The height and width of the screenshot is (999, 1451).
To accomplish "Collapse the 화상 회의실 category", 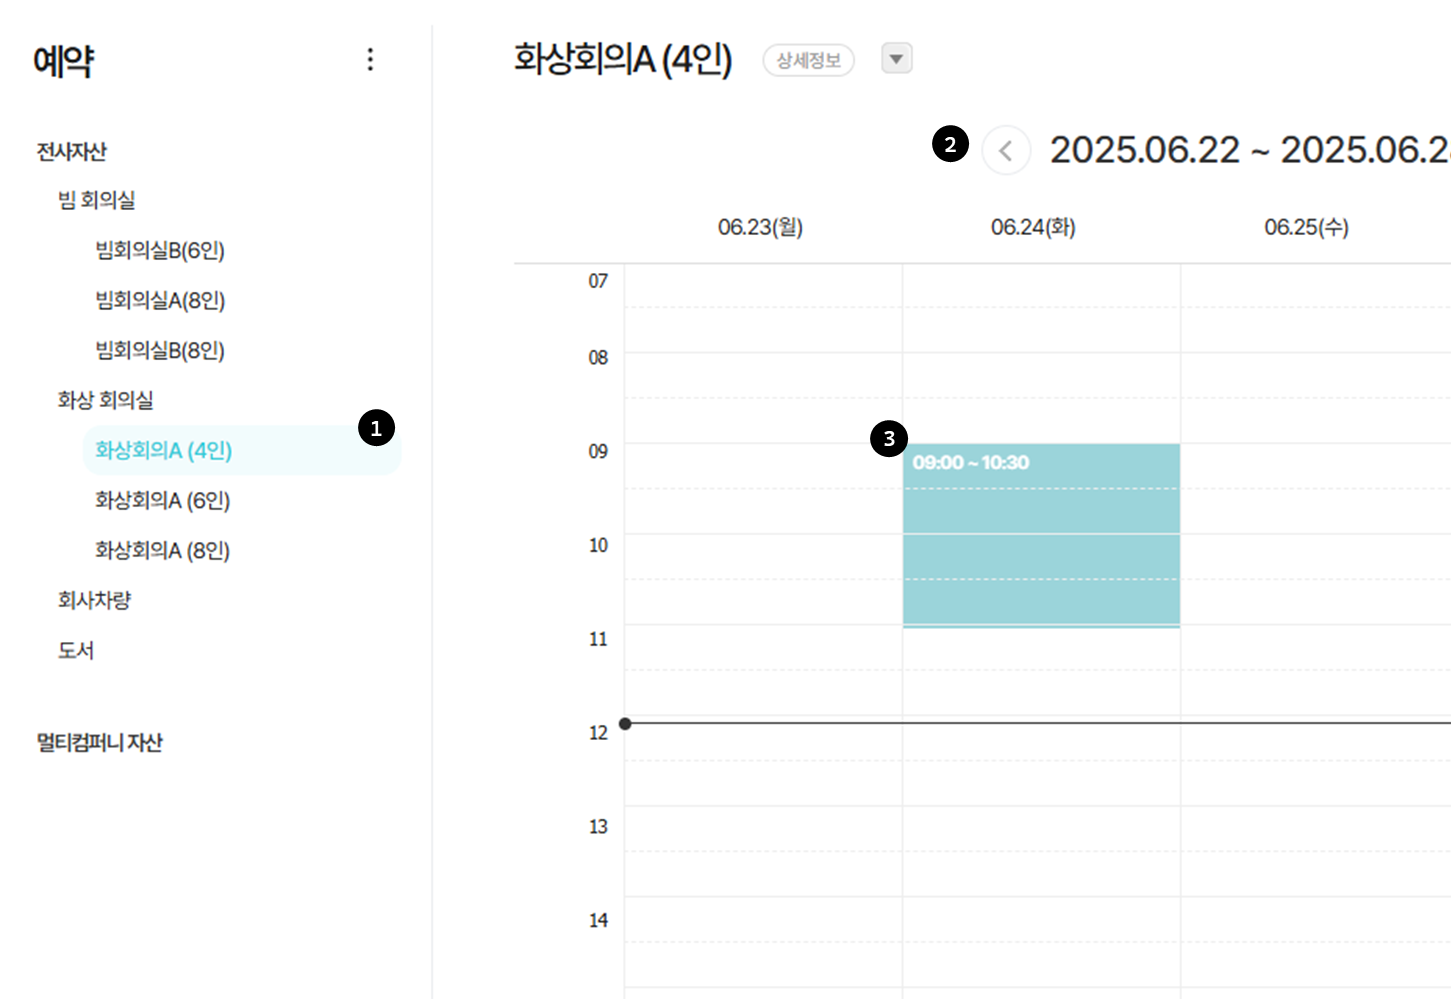I will pyautogui.click(x=105, y=400).
